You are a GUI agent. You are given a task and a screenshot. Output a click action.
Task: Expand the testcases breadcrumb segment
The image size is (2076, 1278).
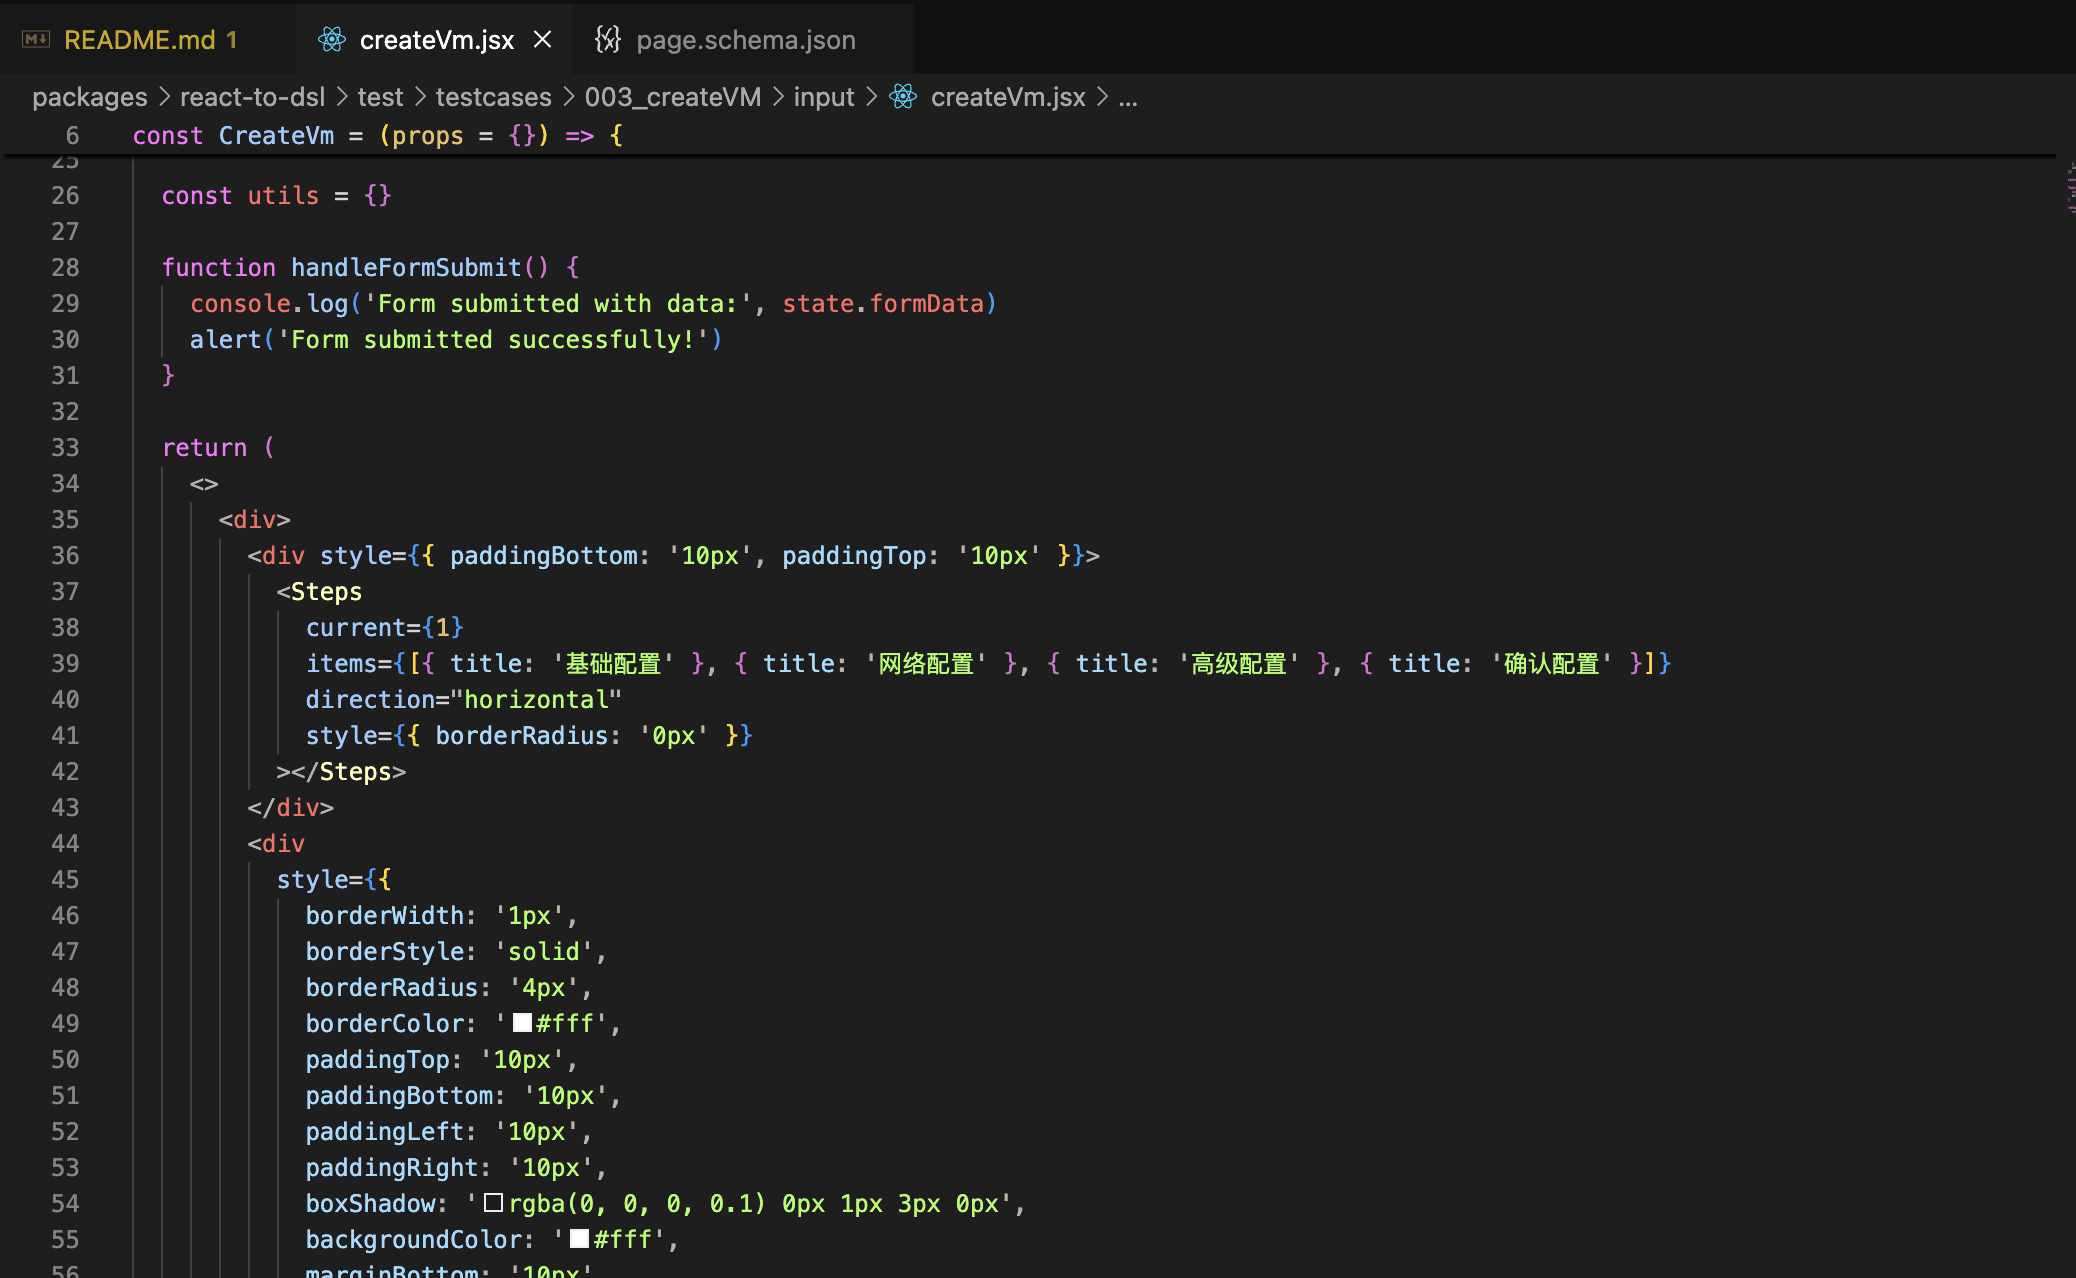coord(493,97)
